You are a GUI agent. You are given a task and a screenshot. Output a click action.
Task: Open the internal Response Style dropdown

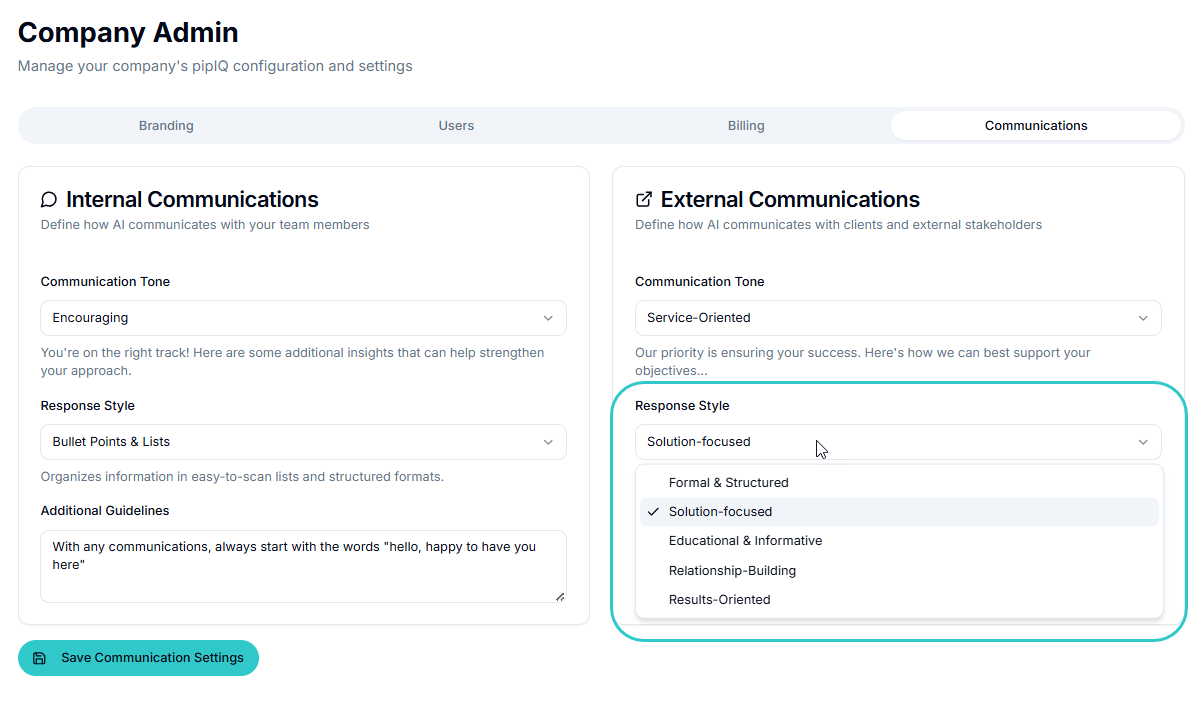coord(303,442)
